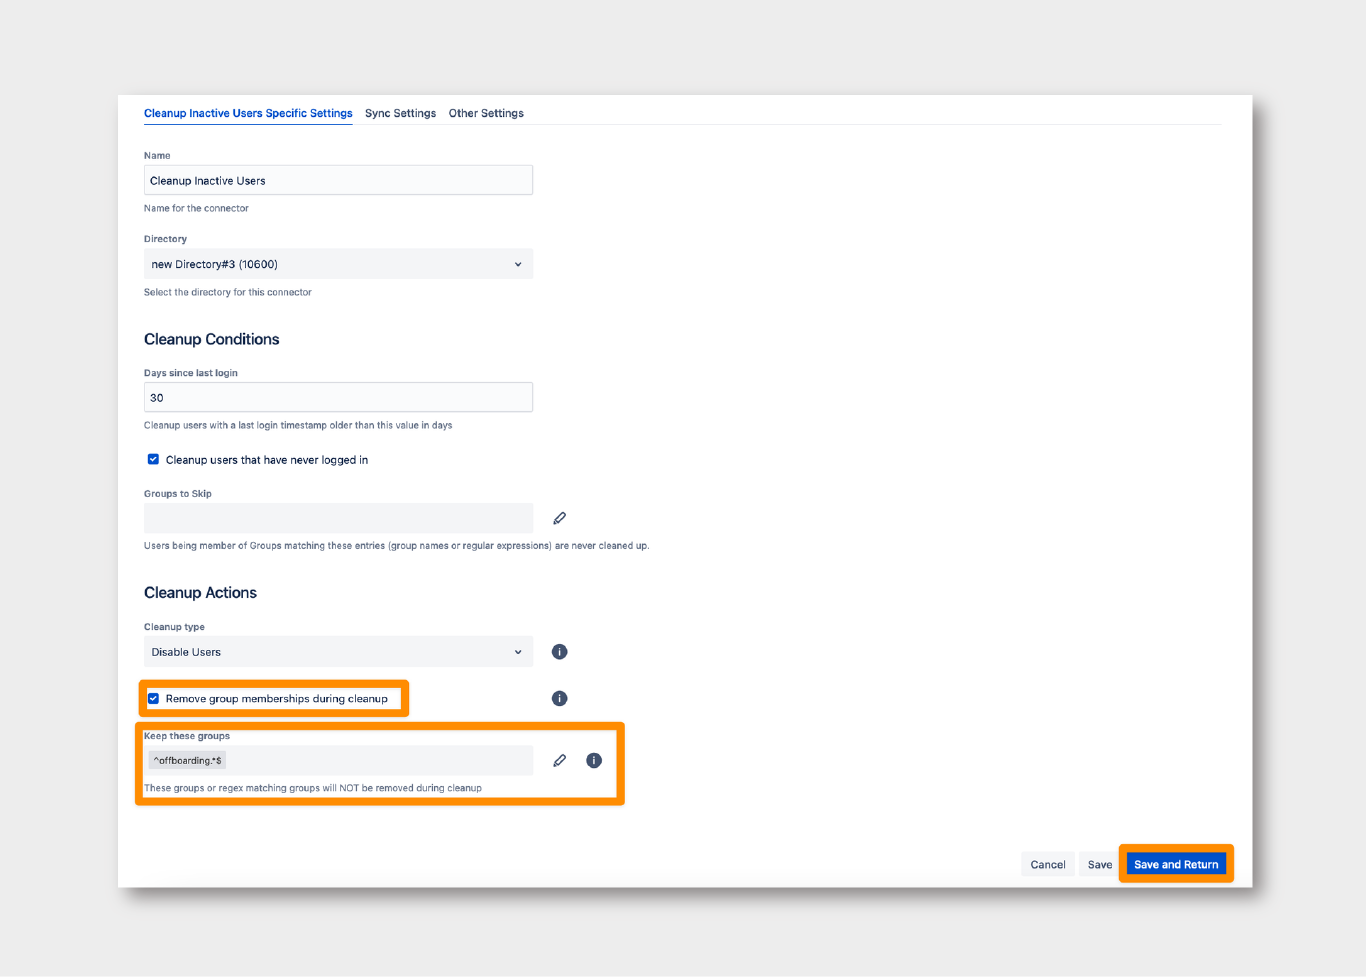Edit Groups to Skip with pencil icon
1366x977 pixels.
[560, 518]
